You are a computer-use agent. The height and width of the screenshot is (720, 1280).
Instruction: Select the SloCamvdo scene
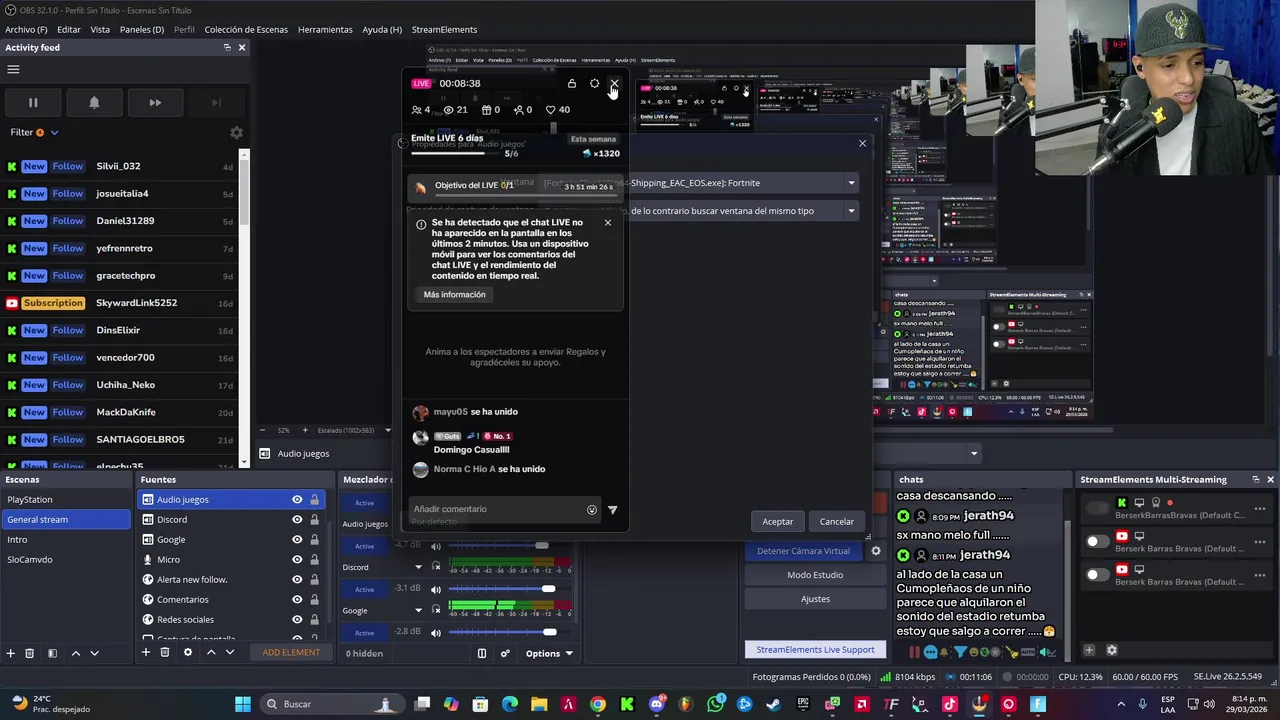click(66, 559)
